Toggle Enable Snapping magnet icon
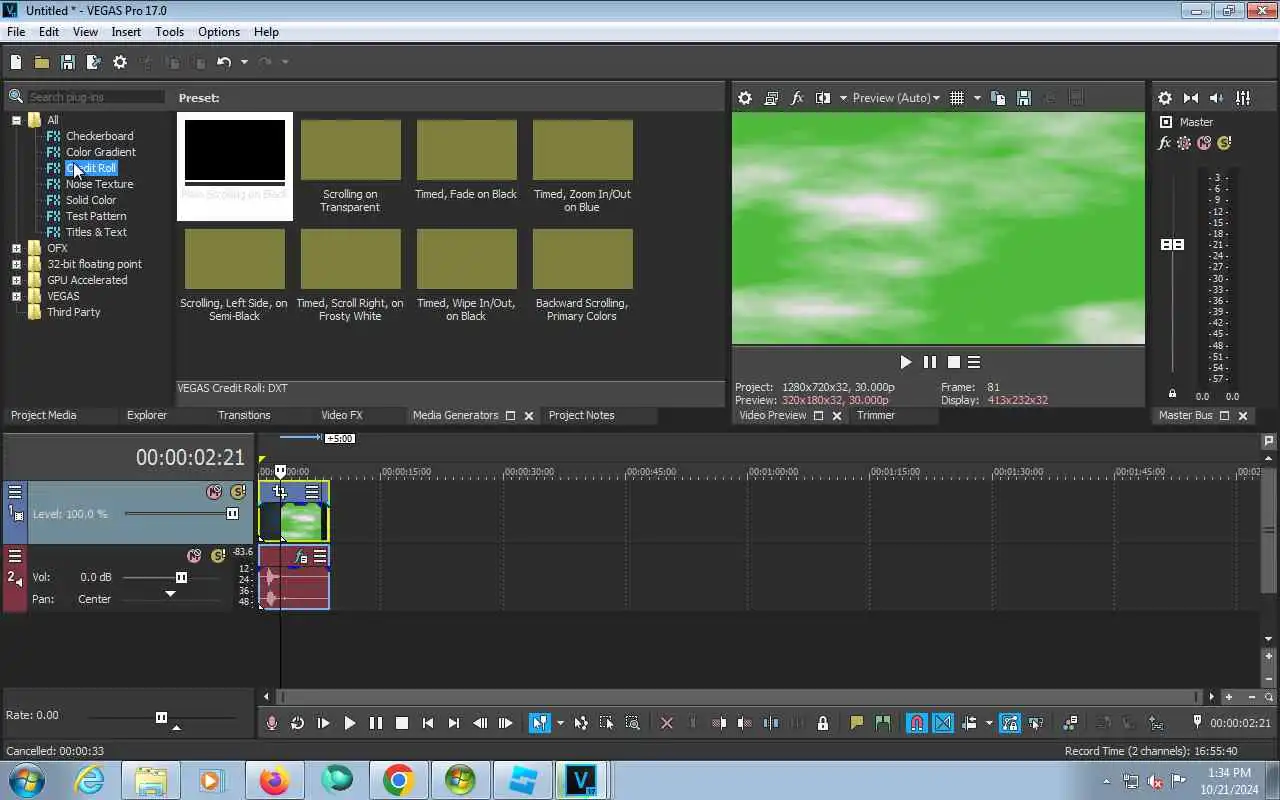Viewport: 1280px width, 800px height. coord(917,723)
